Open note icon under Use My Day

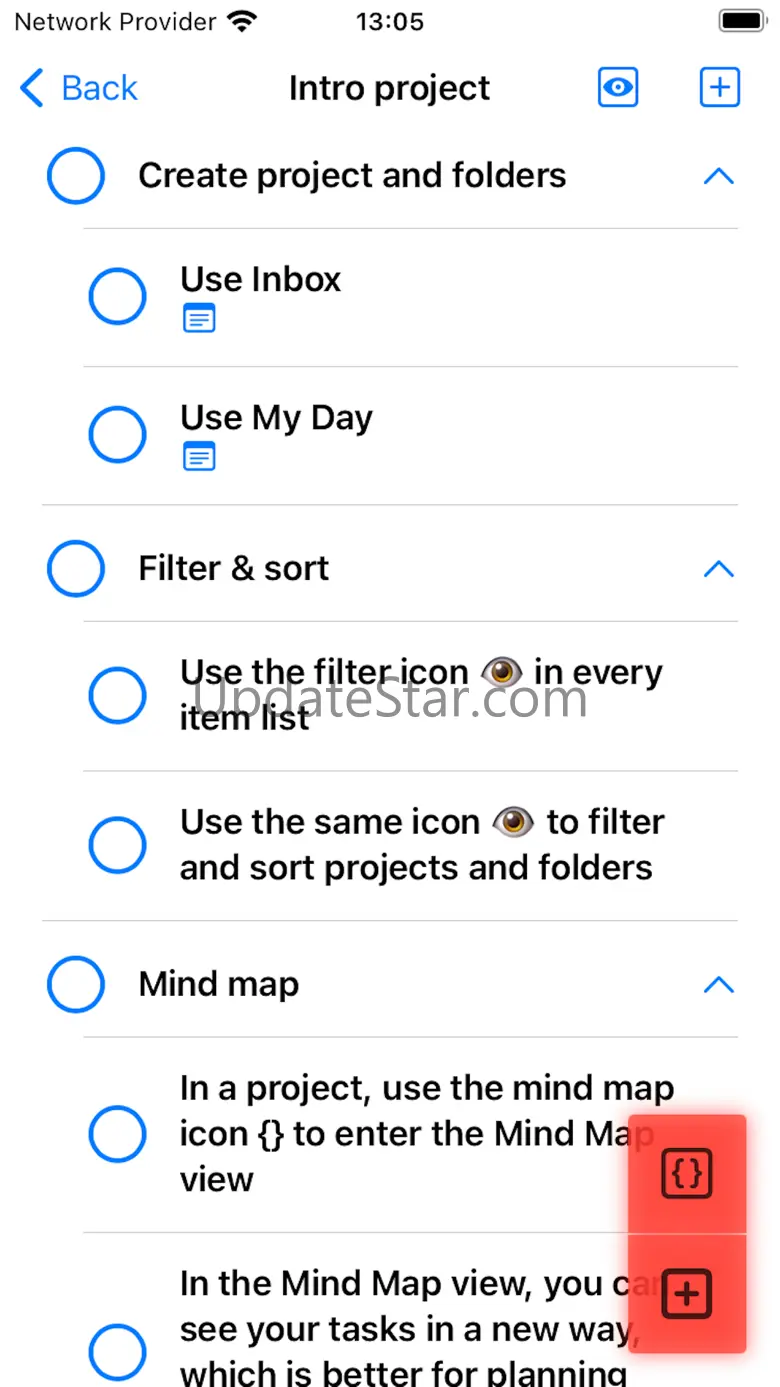[199, 457]
